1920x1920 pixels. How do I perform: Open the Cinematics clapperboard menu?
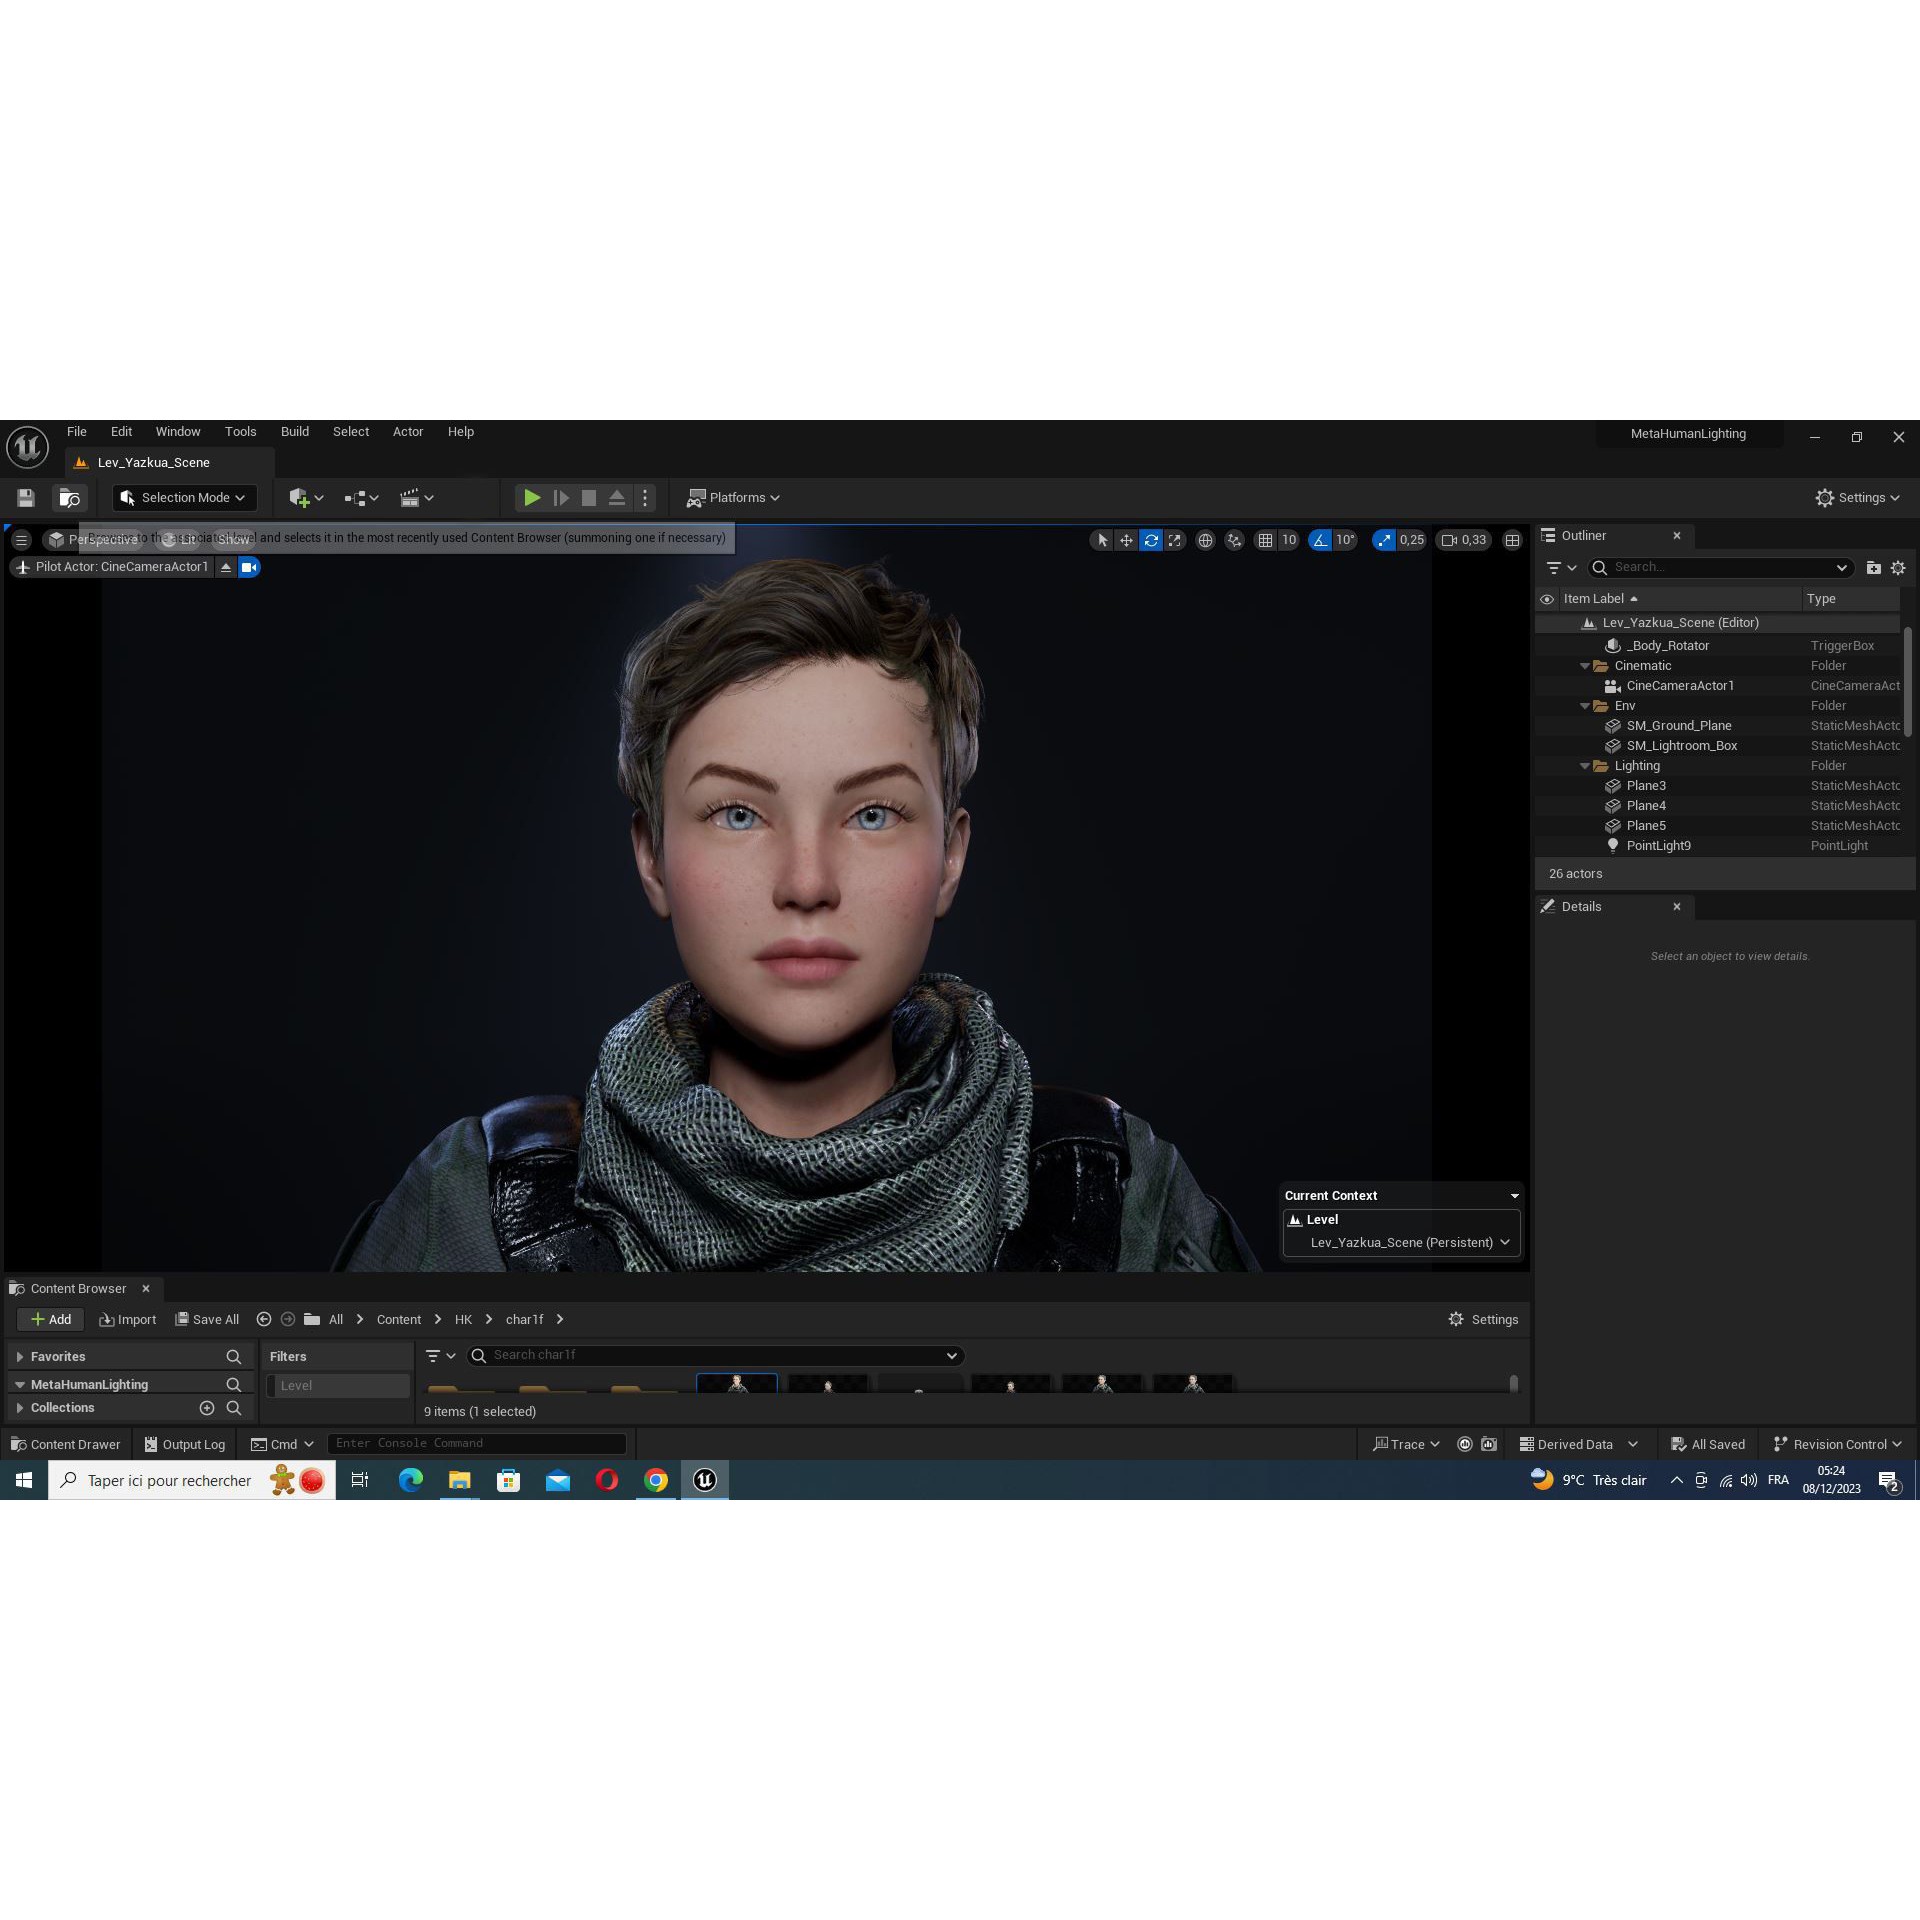click(x=416, y=497)
